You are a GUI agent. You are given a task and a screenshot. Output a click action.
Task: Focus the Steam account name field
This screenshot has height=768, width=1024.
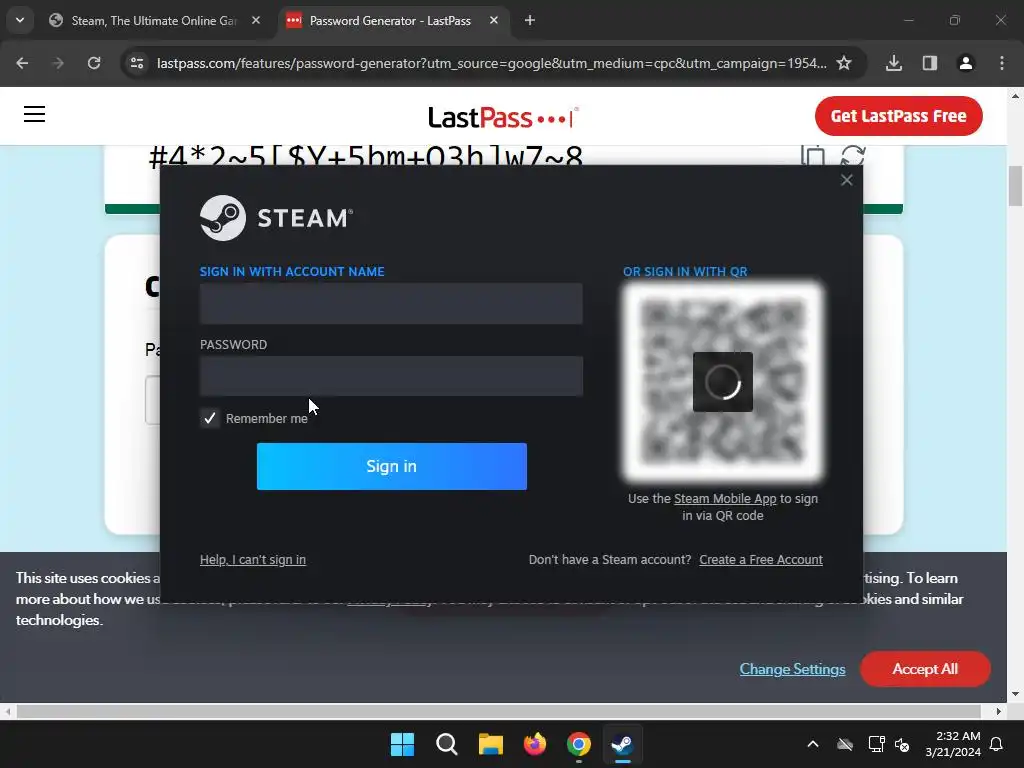click(x=391, y=304)
